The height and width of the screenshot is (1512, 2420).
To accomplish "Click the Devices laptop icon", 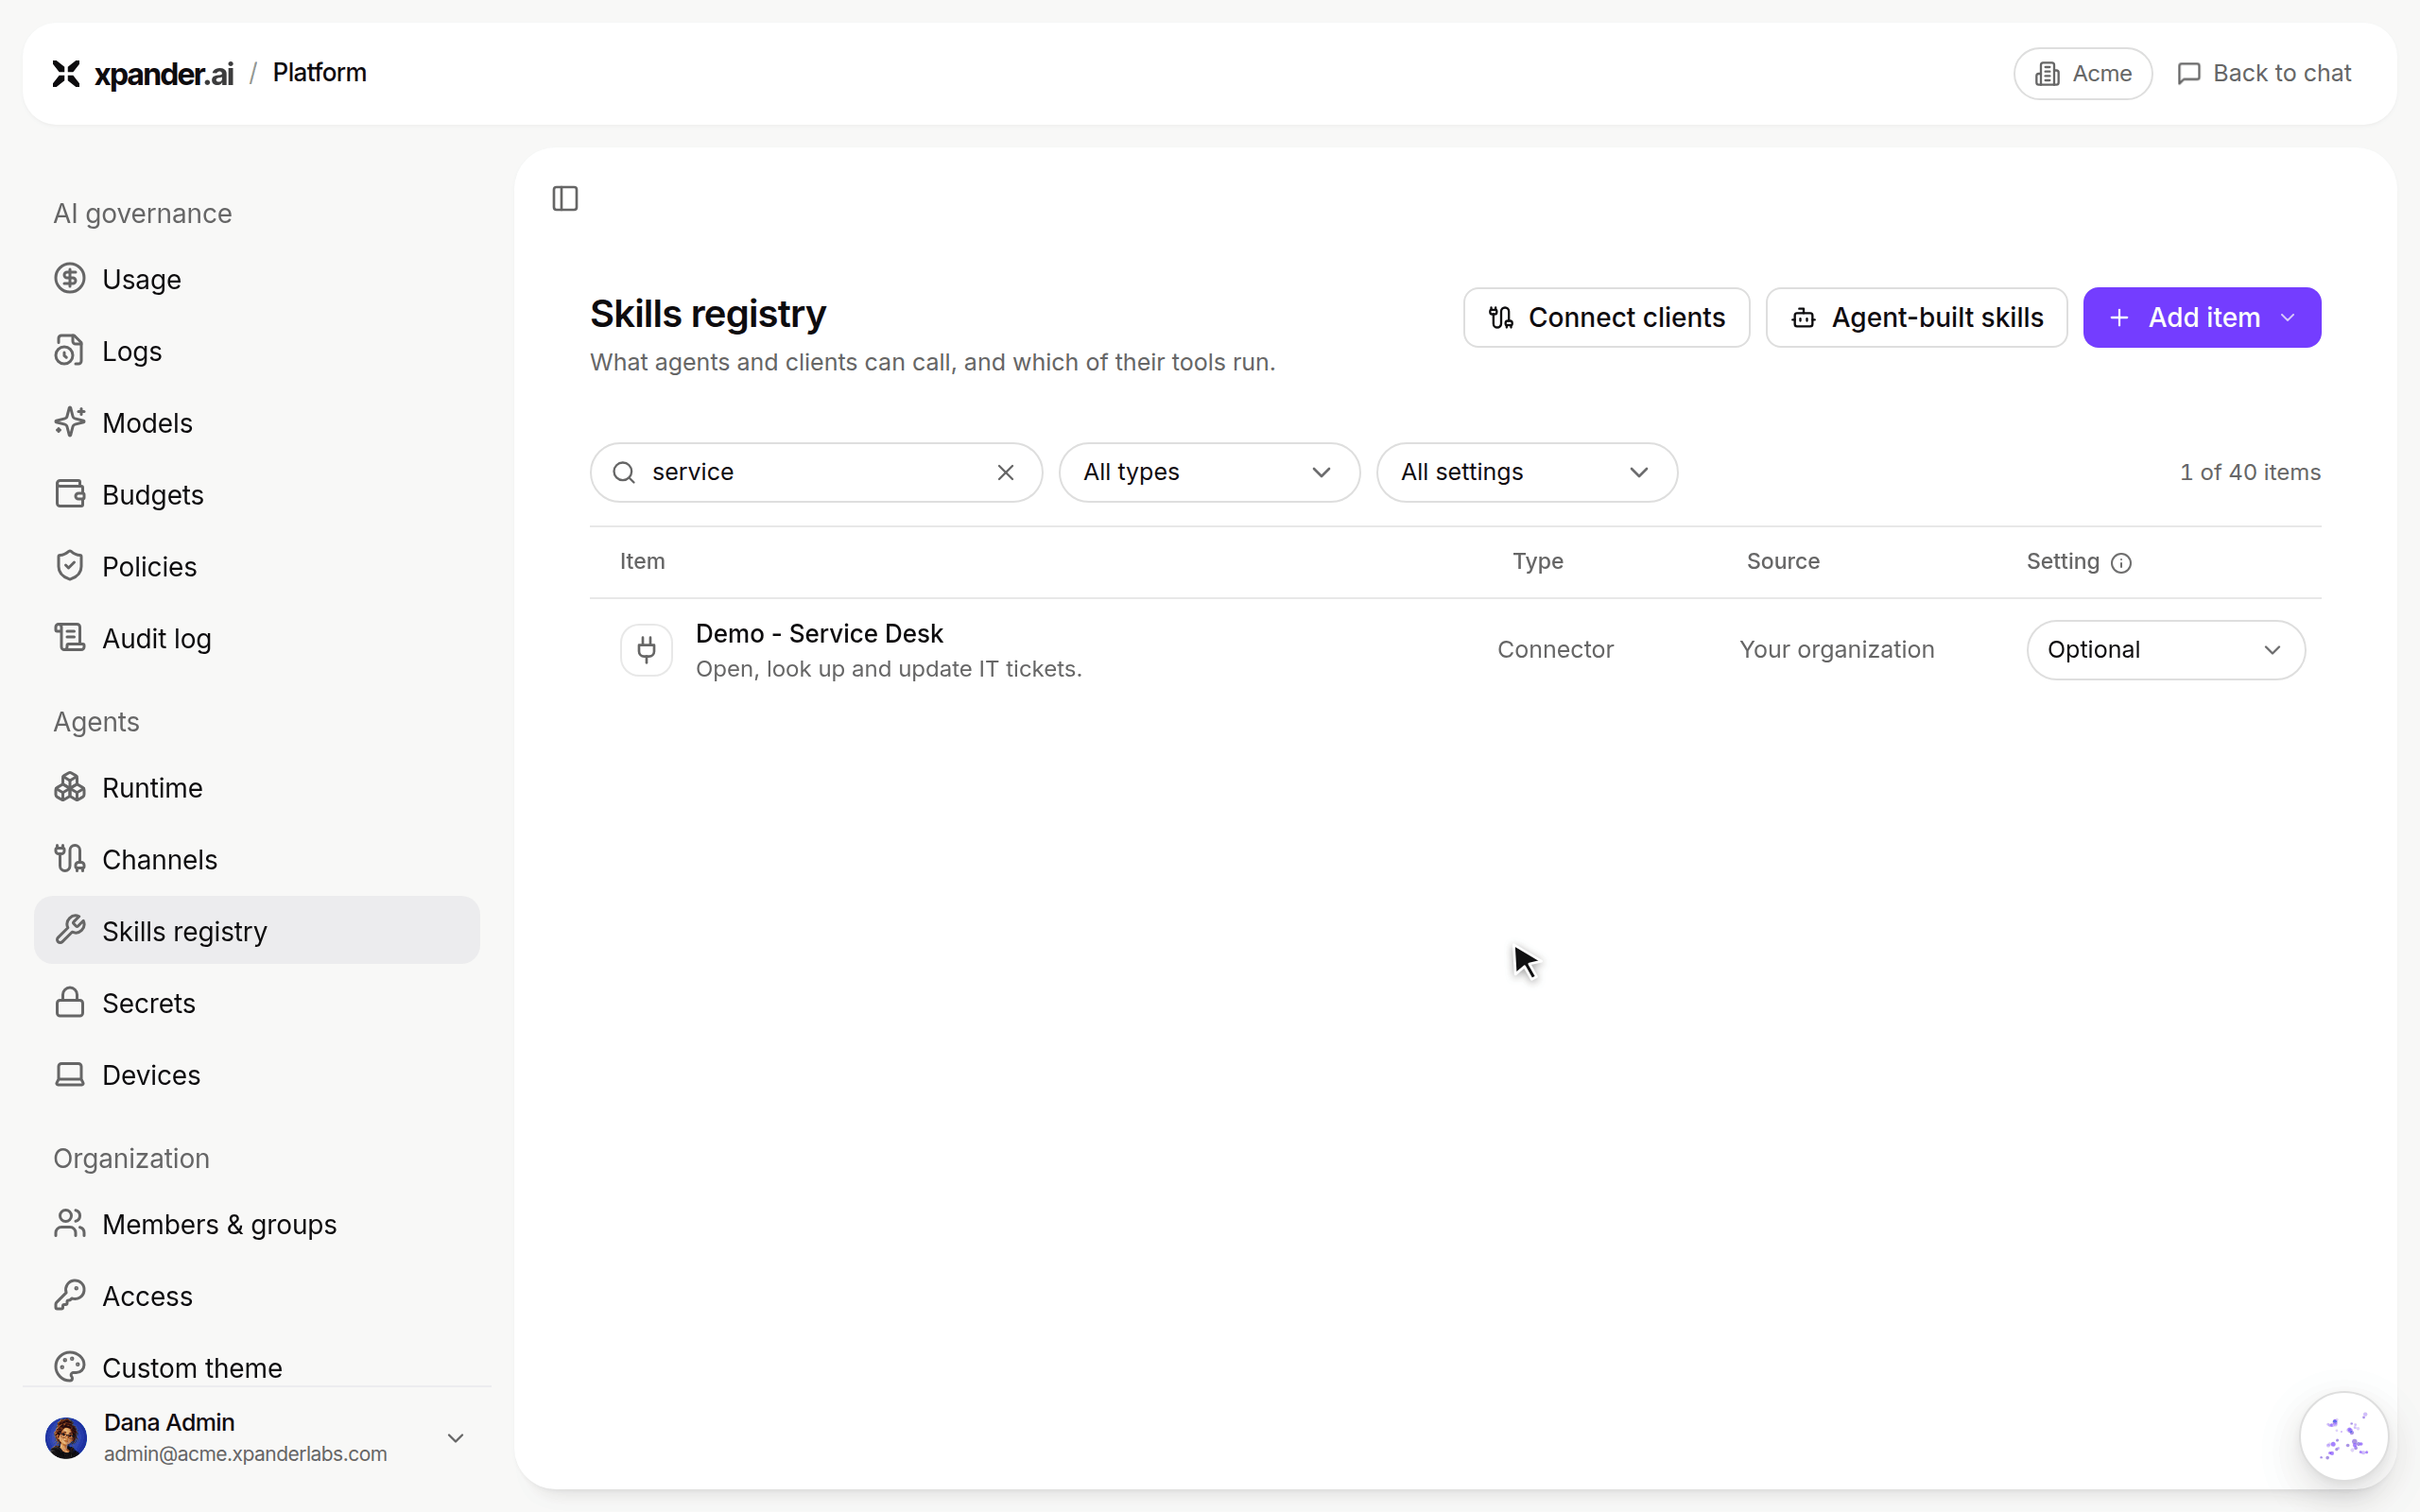I will tap(69, 1074).
